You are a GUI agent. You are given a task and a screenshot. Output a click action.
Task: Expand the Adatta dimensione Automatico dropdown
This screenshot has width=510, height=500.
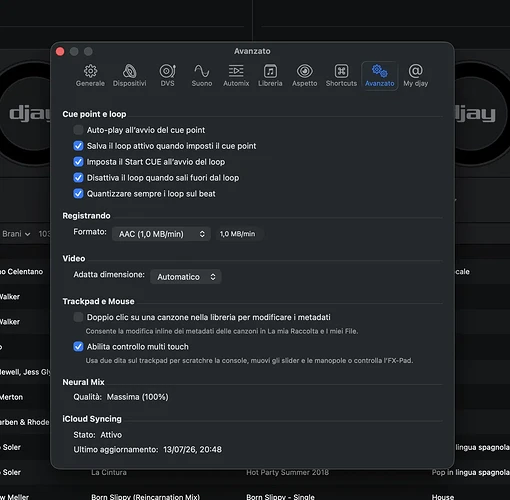pos(186,277)
